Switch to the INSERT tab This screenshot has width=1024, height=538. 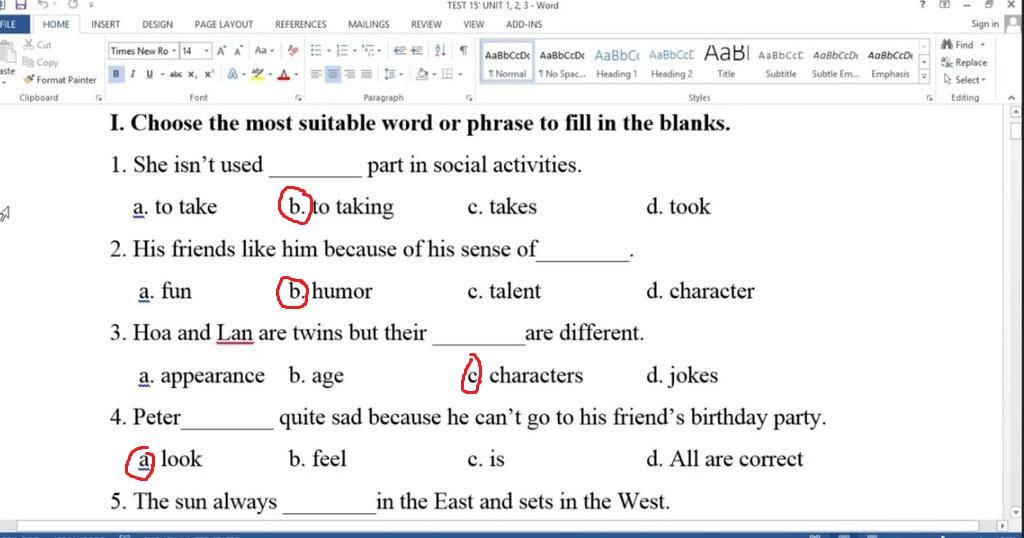click(x=105, y=24)
